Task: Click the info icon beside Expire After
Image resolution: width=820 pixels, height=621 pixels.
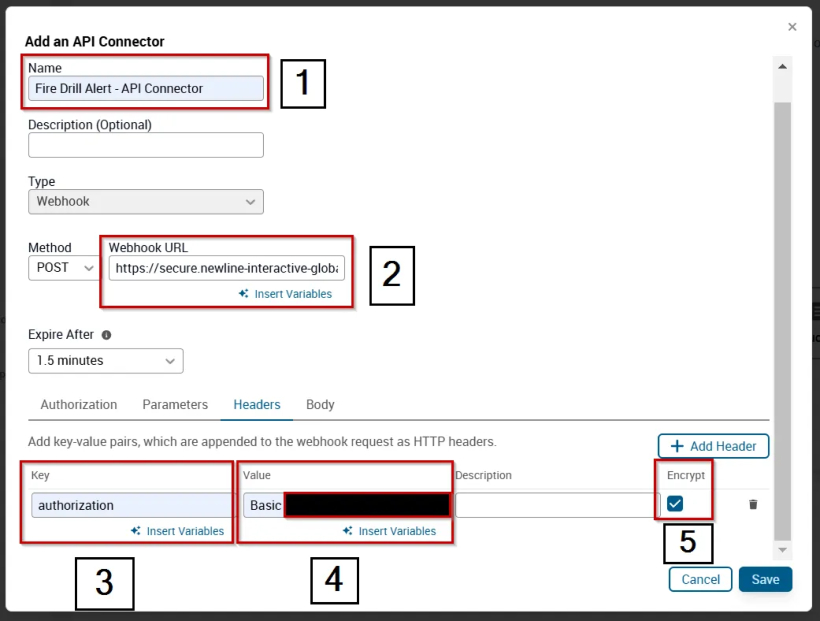Action: 108,334
